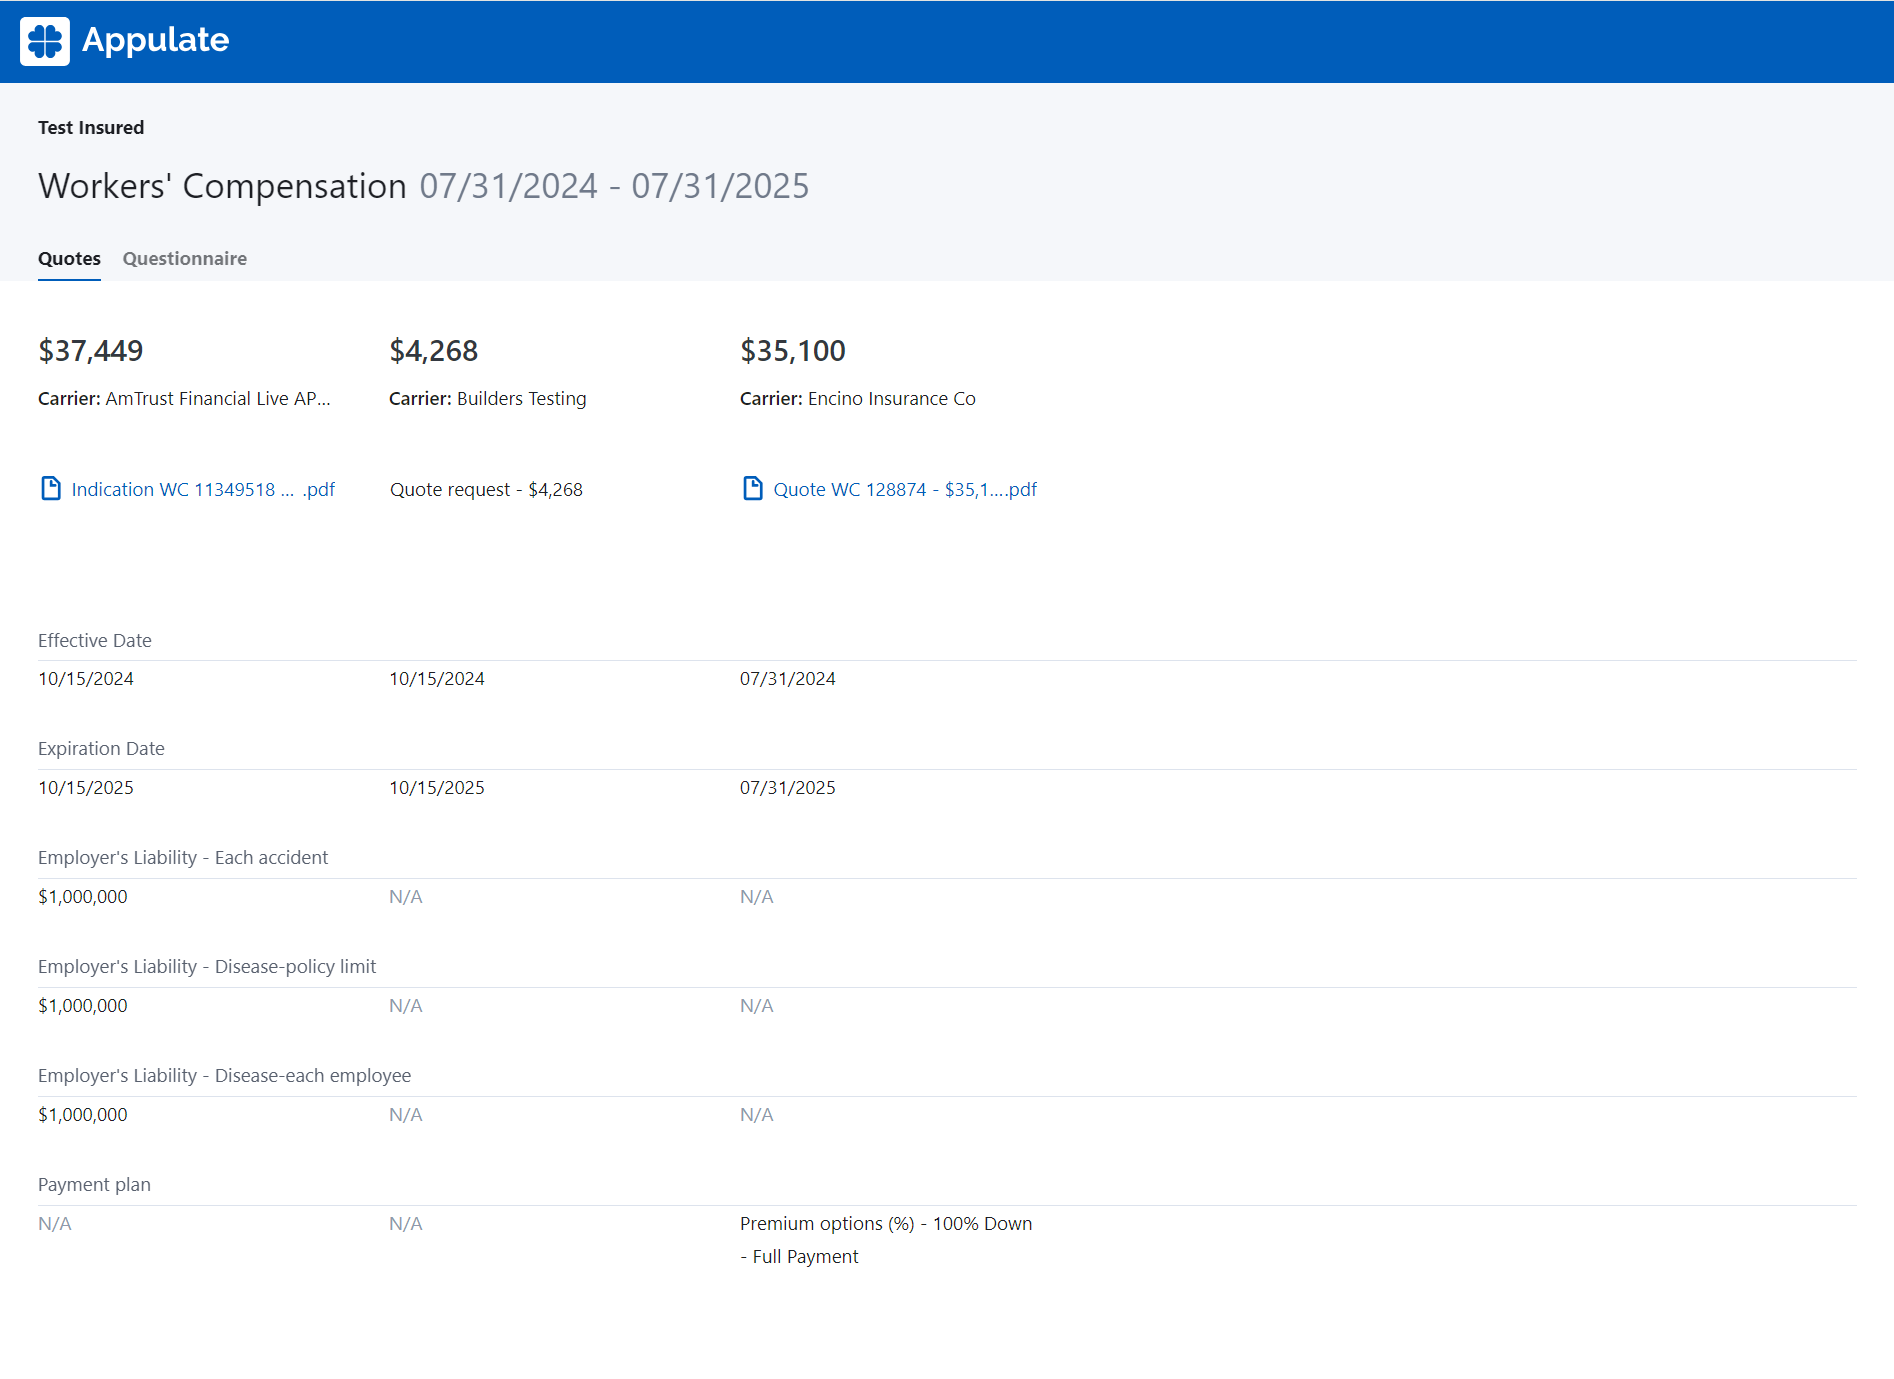
Task: Open the Indication WC 11349518 pdf link
Action: click(203, 489)
